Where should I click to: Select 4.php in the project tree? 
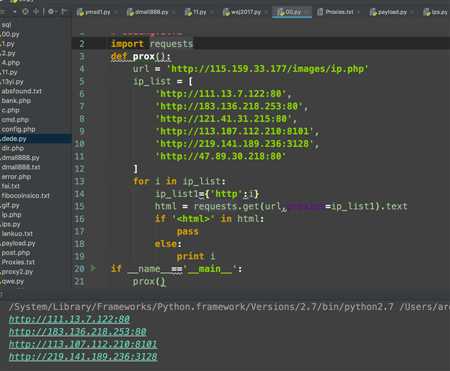pyautogui.click(x=11, y=62)
